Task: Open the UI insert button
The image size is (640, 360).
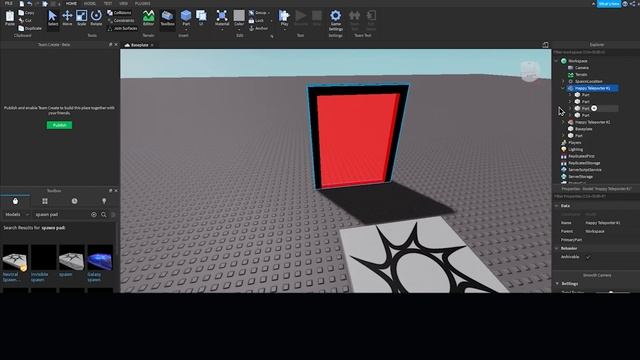Action: tap(201, 18)
